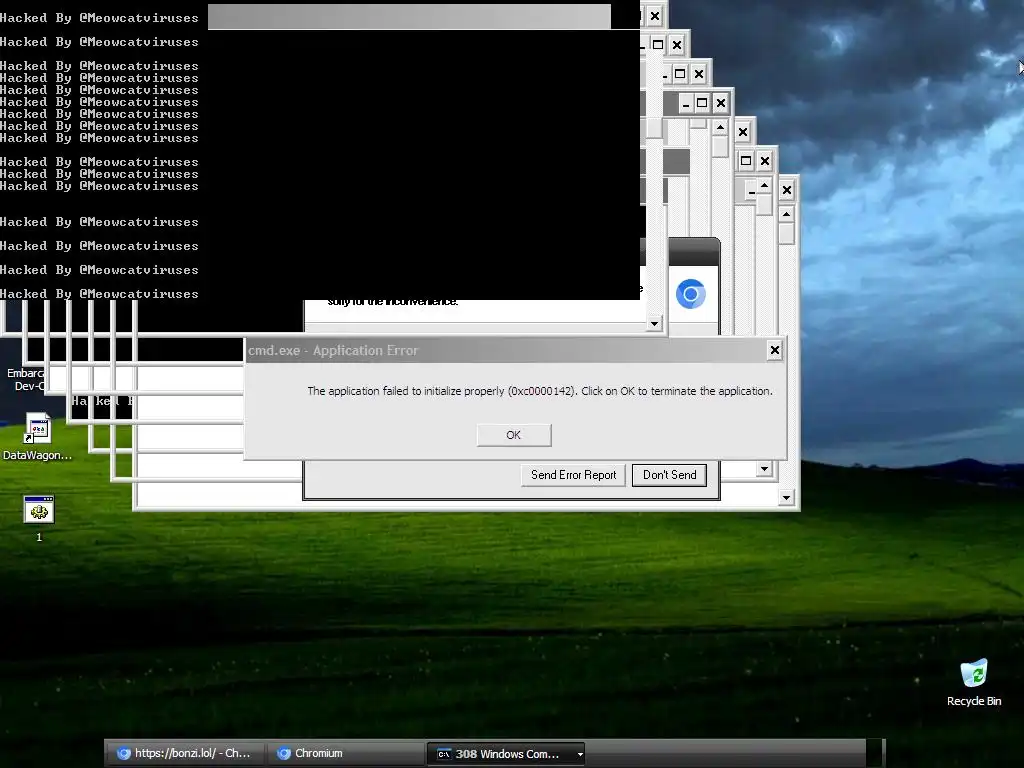
Task: Click the 'sorry for the inconvenience' text
Action: click(x=392, y=302)
